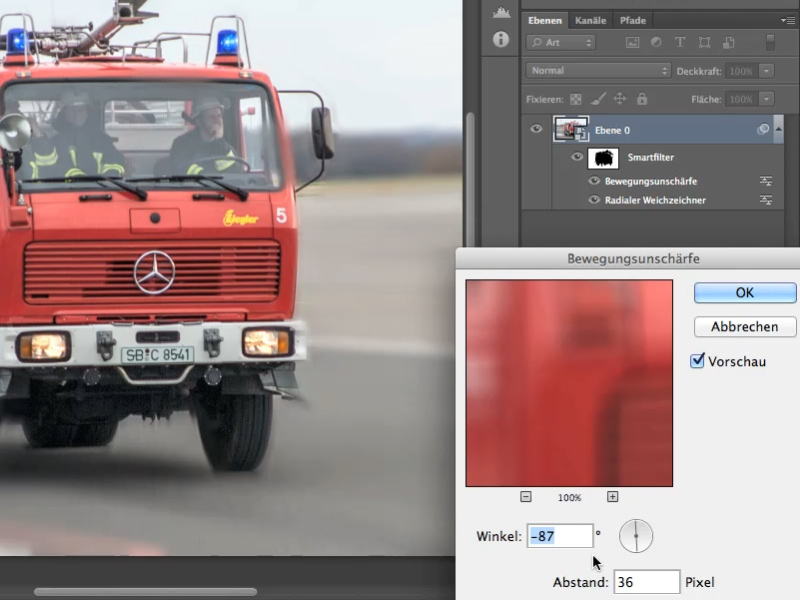Collapse Ebene 0 smart filter list

[779, 129]
